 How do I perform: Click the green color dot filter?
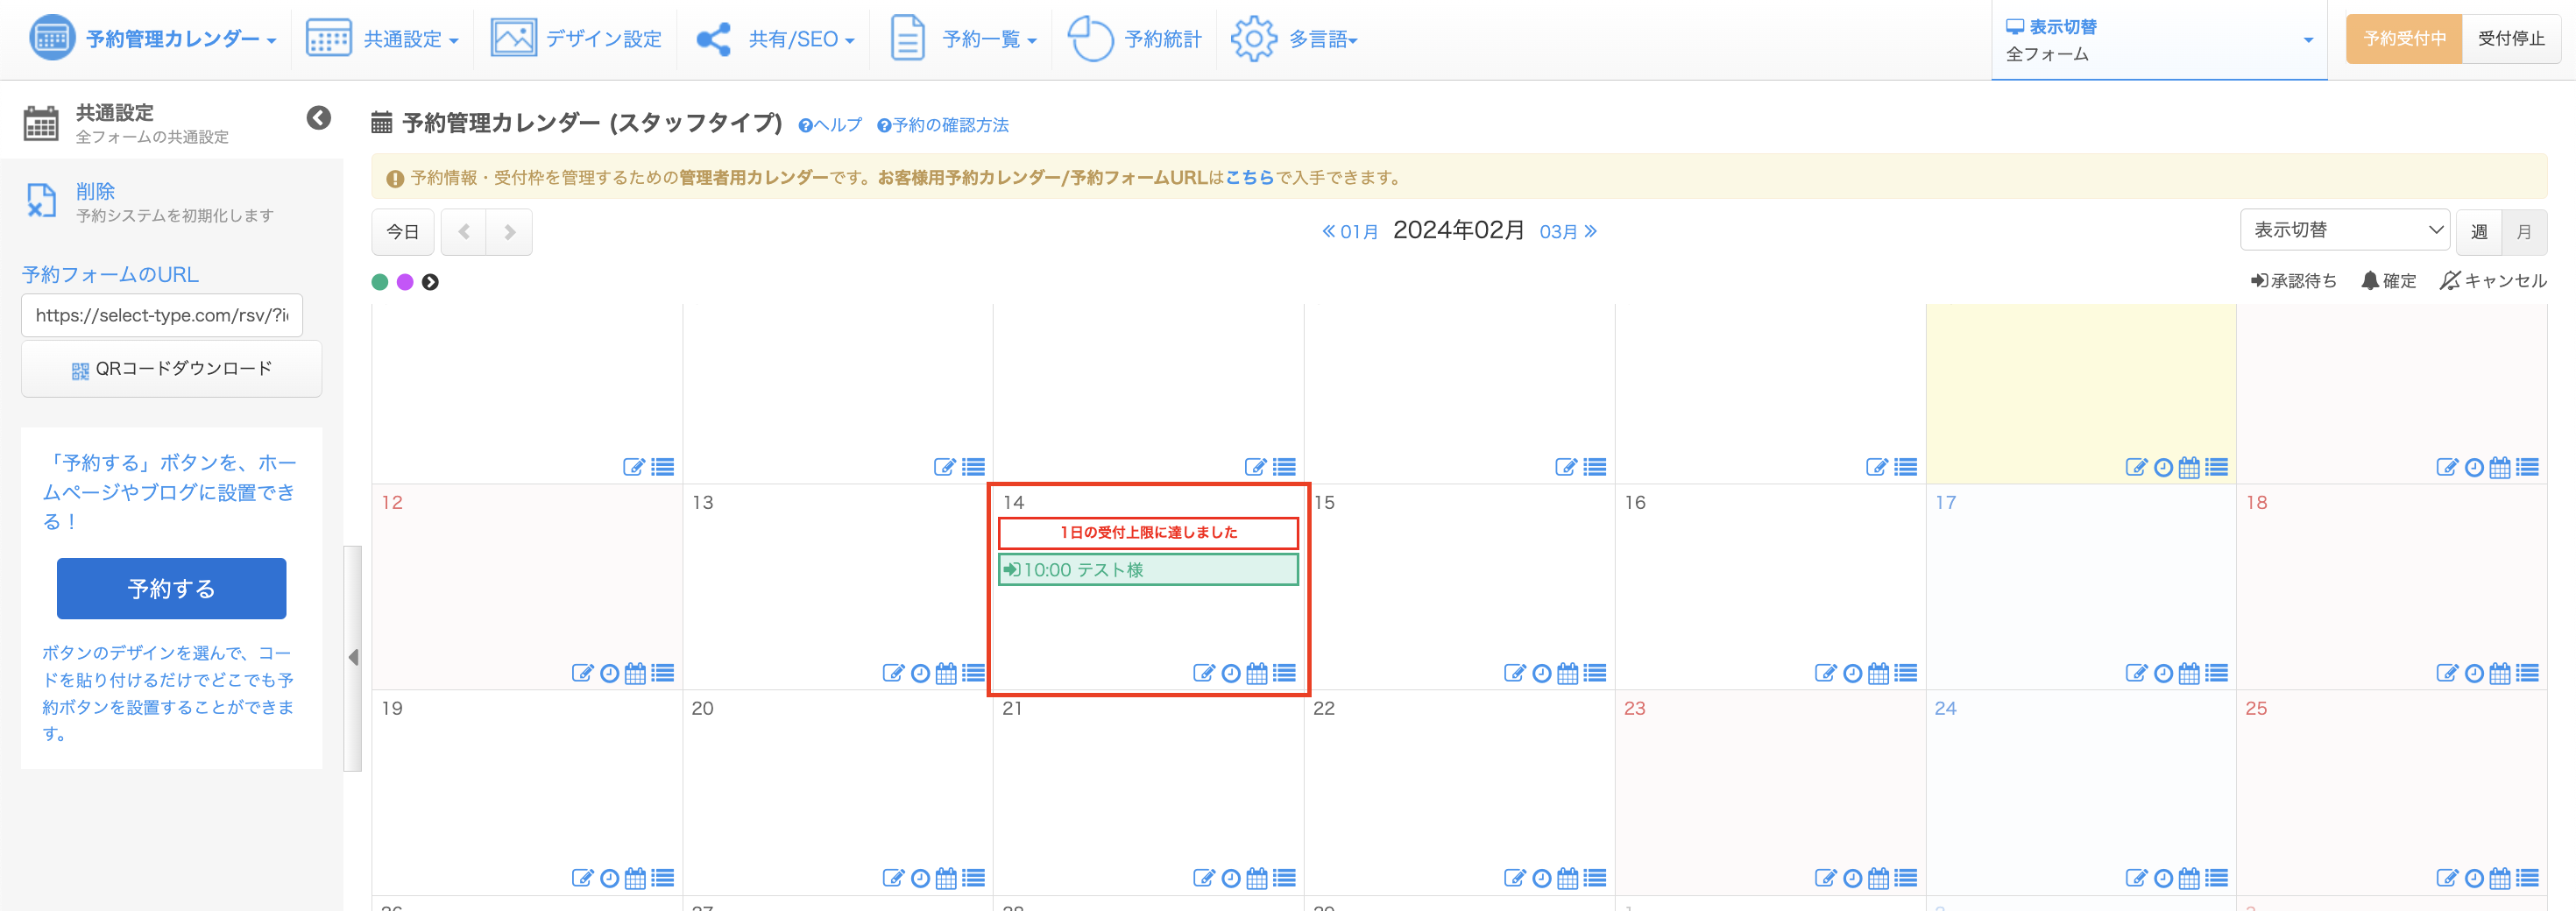(380, 282)
